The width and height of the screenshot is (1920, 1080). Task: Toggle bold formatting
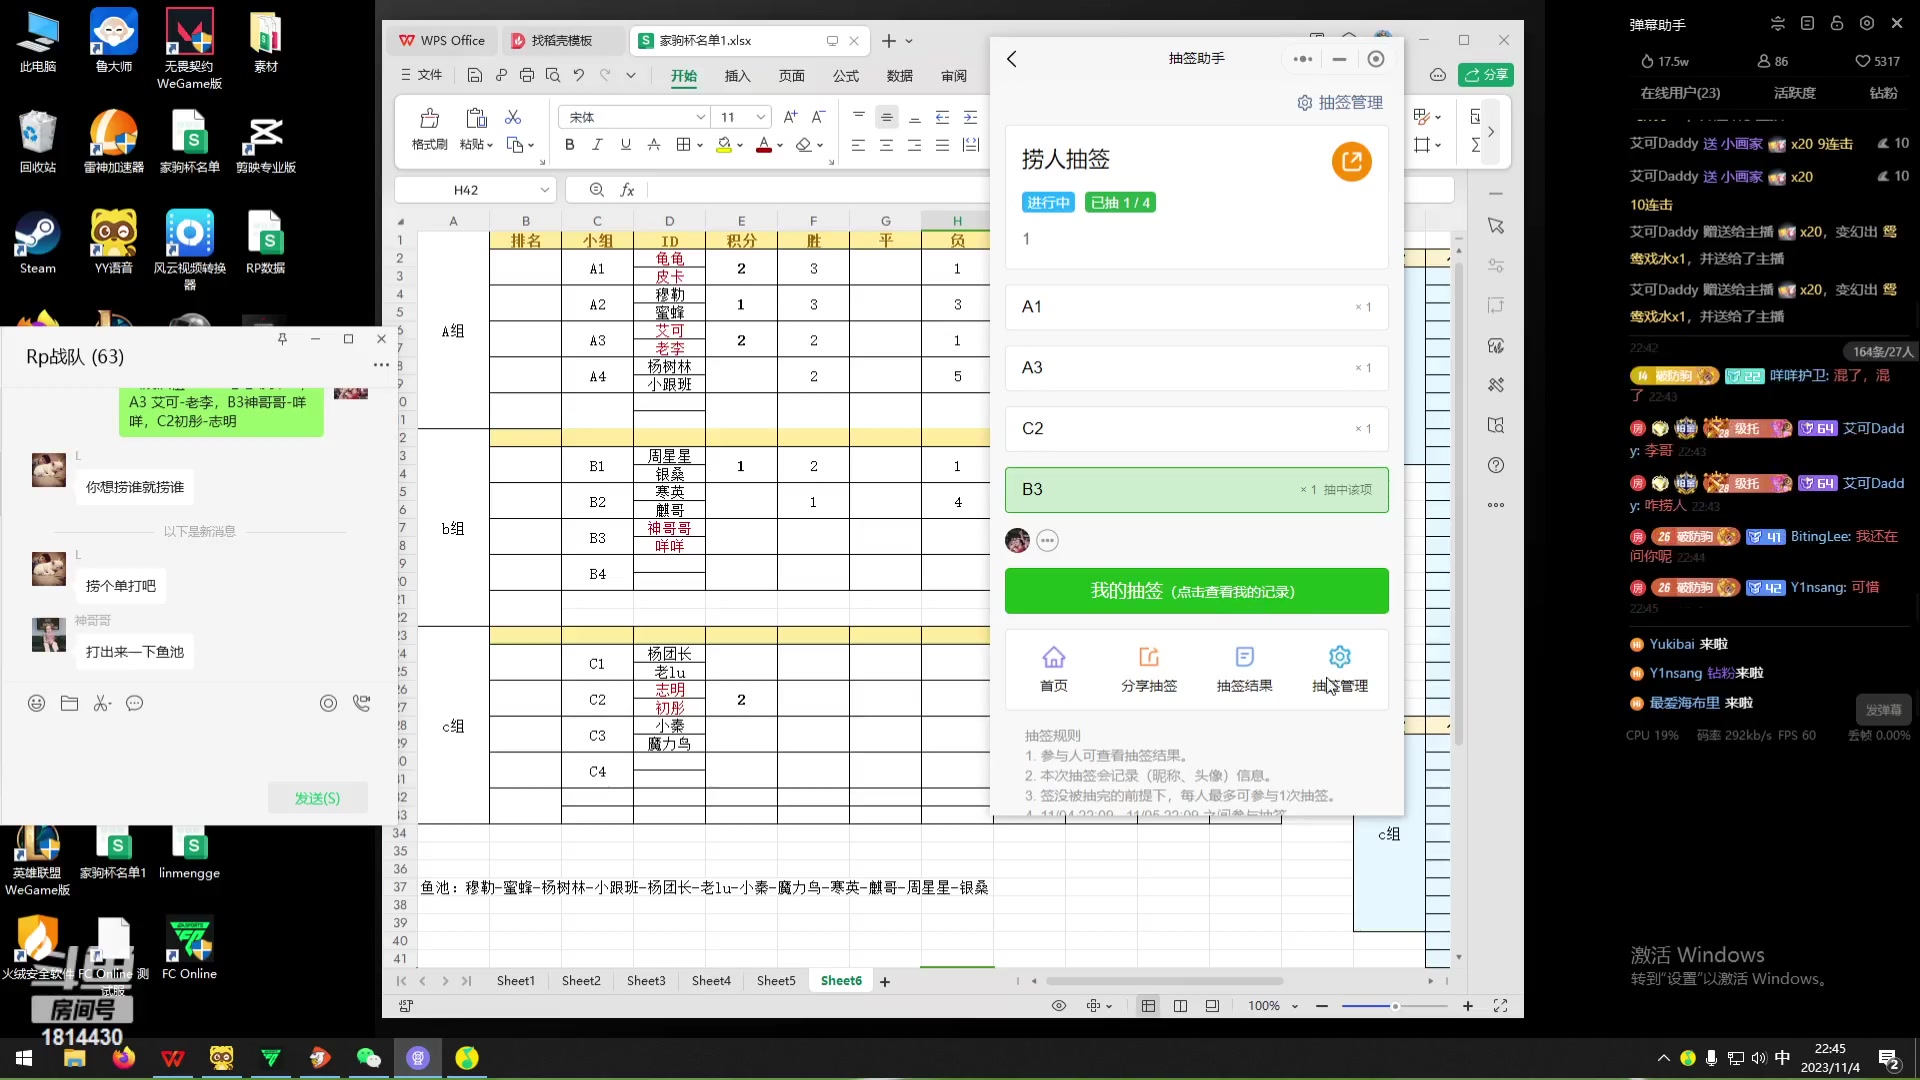point(569,145)
